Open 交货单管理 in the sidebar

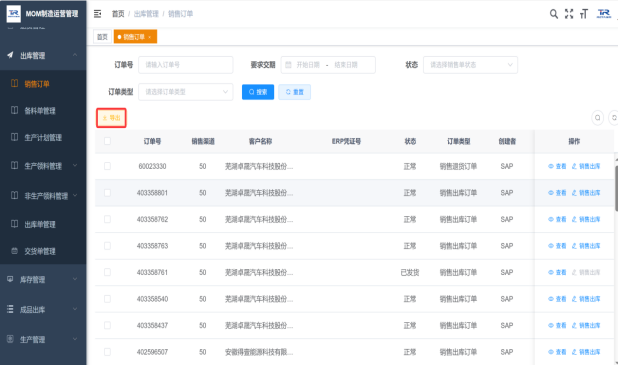[x=40, y=251]
